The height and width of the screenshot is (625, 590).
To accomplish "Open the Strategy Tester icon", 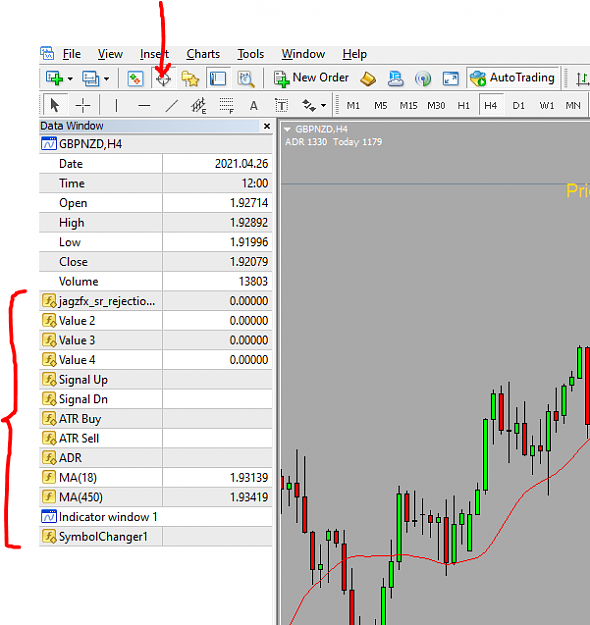I will [x=246, y=79].
